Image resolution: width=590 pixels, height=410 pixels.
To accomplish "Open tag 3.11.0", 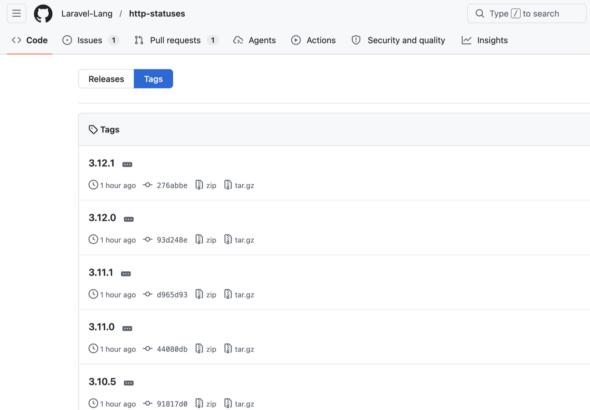I will pyautogui.click(x=102, y=327).
